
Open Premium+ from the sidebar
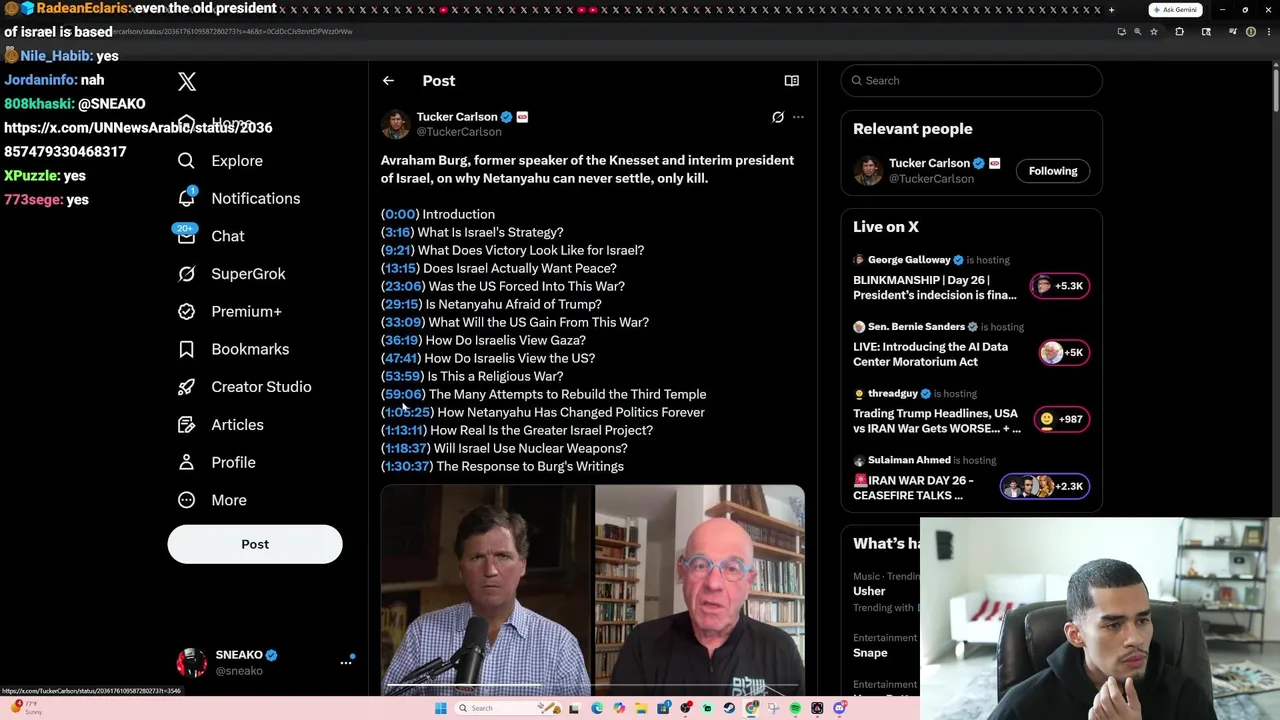pyautogui.click(x=229, y=312)
